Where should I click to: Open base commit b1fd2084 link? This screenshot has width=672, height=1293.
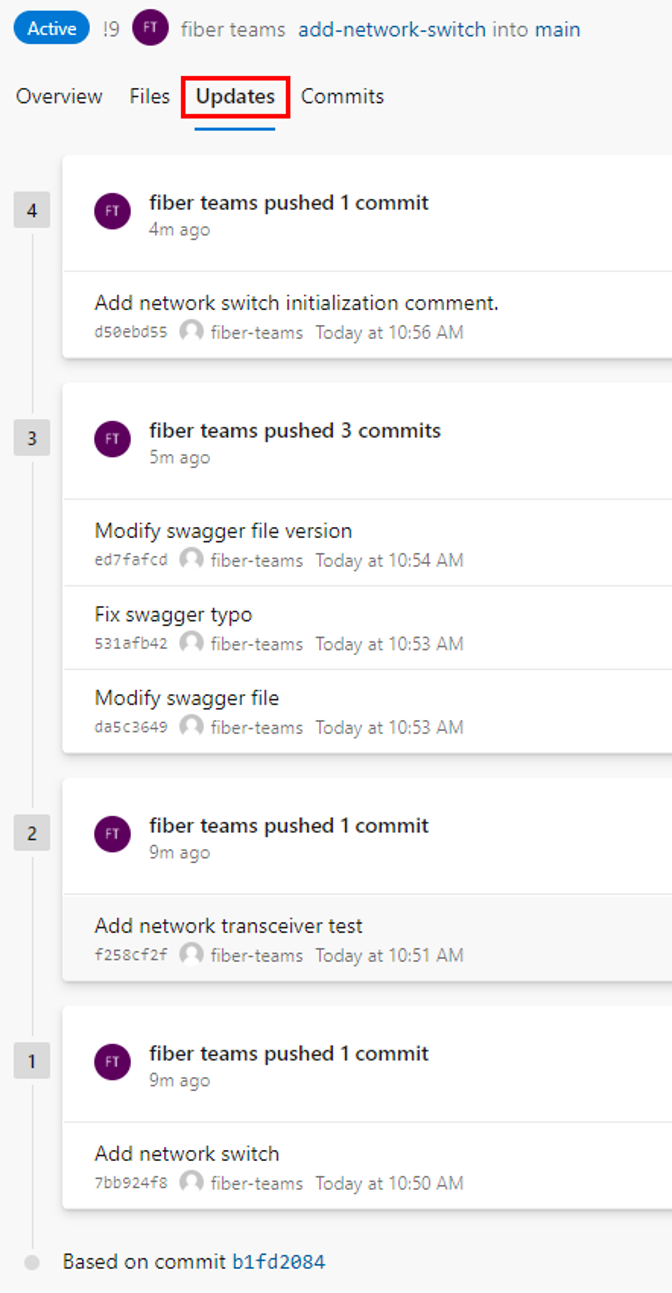click(278, 1262)
